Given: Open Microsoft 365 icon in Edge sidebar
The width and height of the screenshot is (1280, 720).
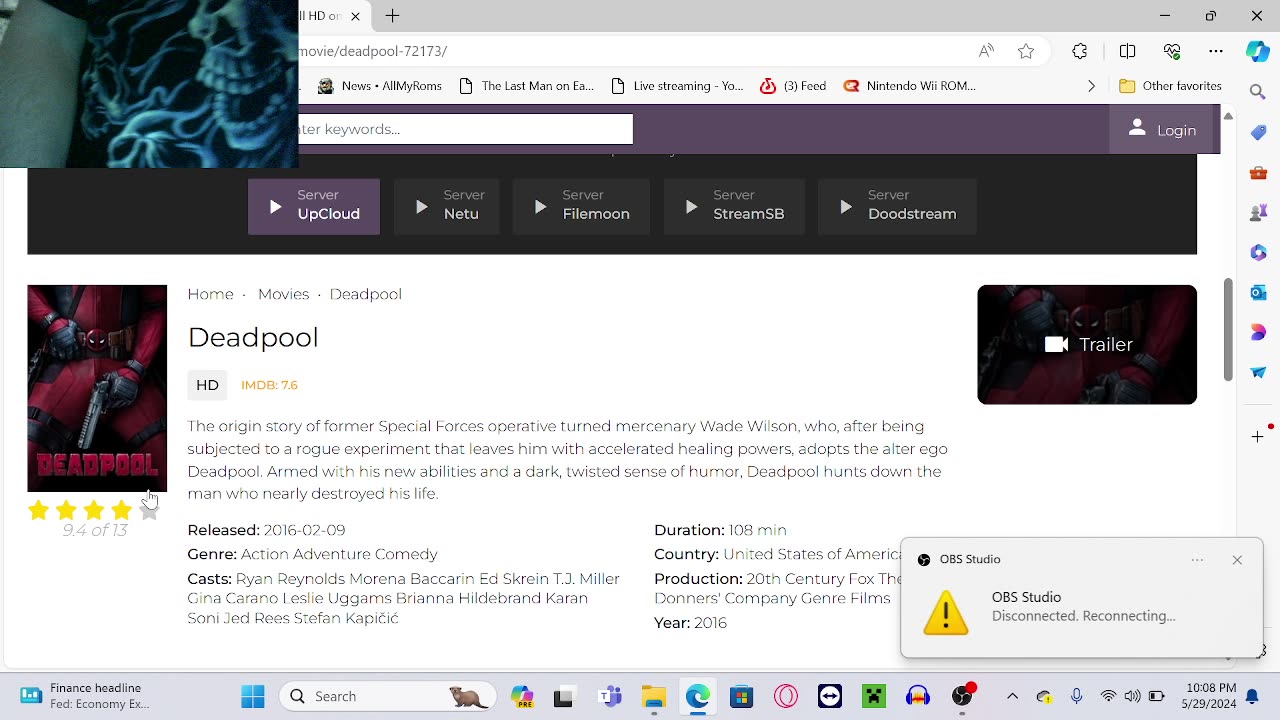Looking at the screenshot, I should pos(1258,252).
